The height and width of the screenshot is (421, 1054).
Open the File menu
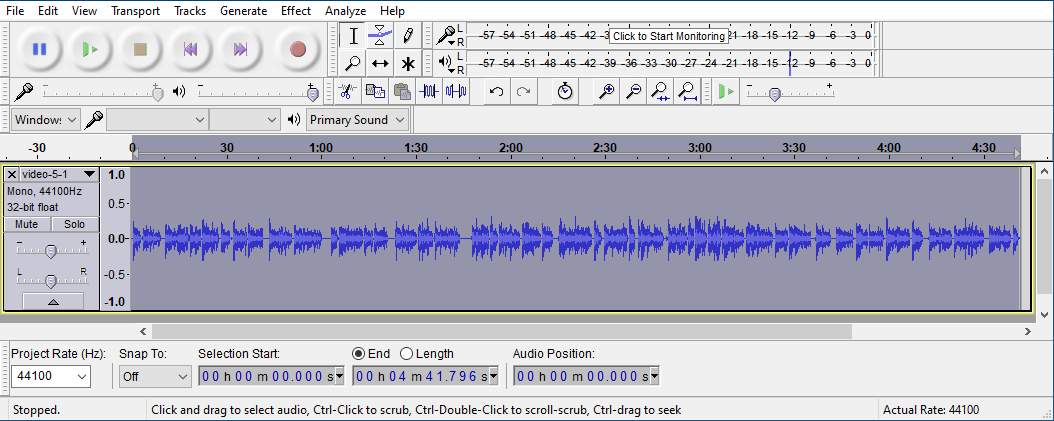pyautogui.click(x=15, y=11)
